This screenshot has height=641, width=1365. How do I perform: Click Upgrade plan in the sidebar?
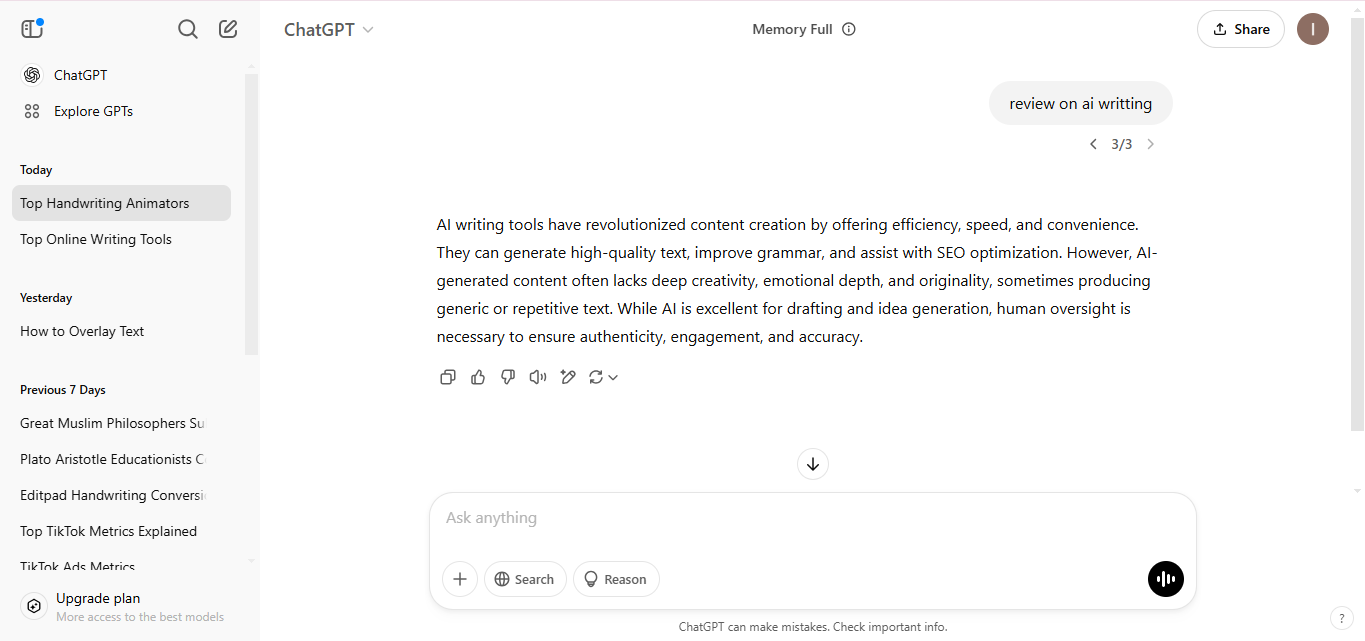point(98,598)
